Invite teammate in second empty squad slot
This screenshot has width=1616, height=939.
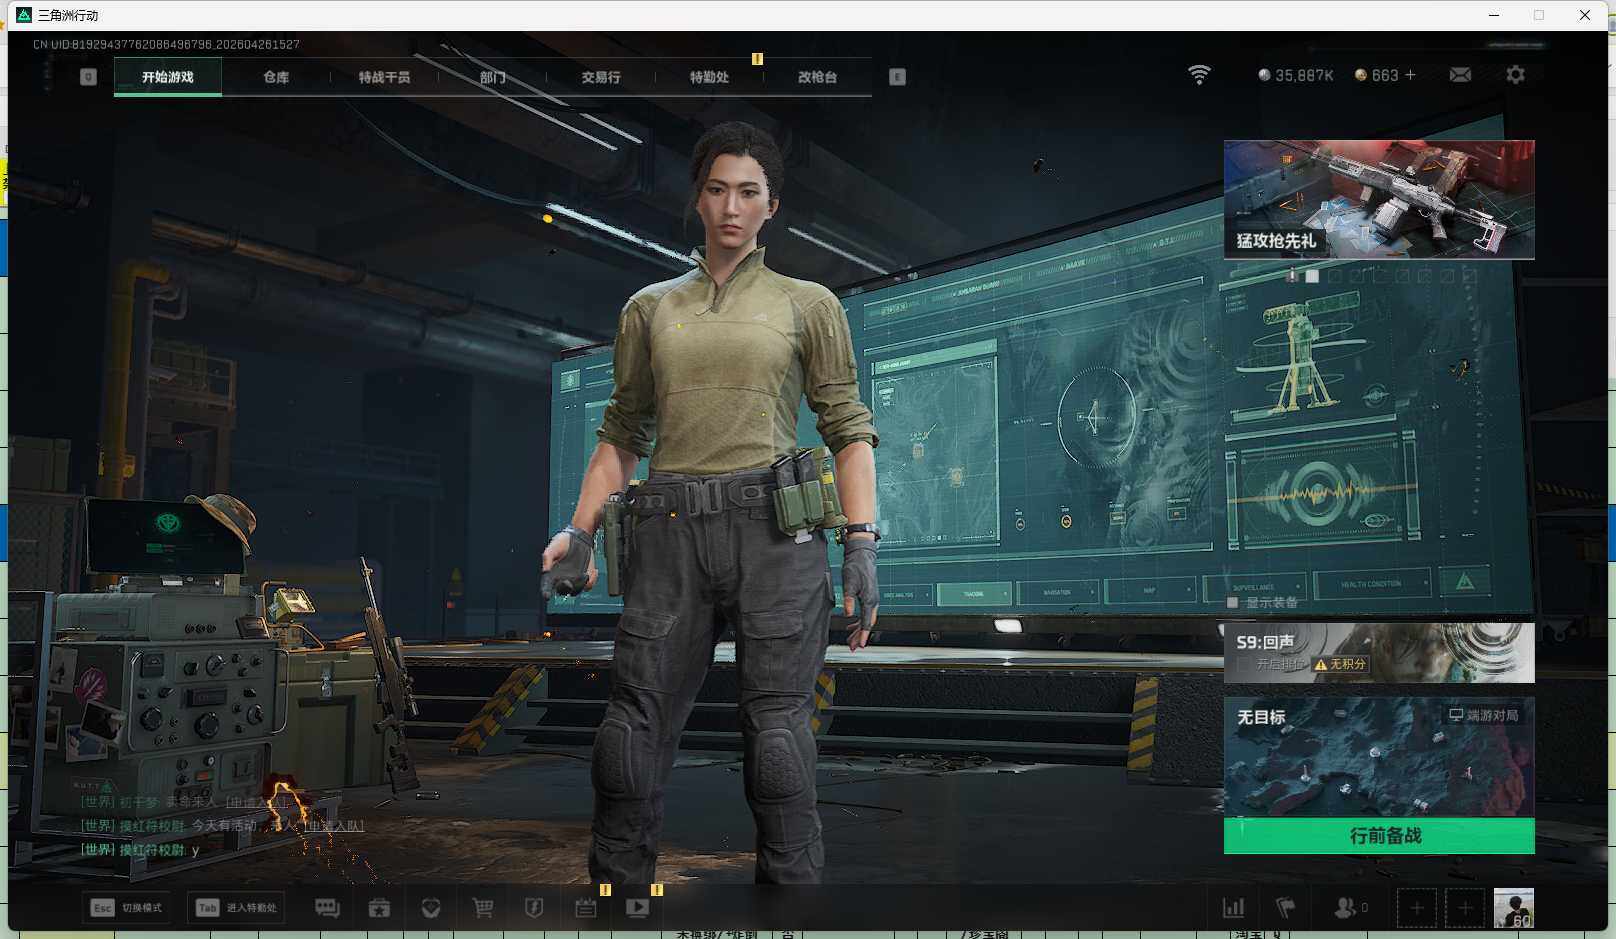point(1465,908)
